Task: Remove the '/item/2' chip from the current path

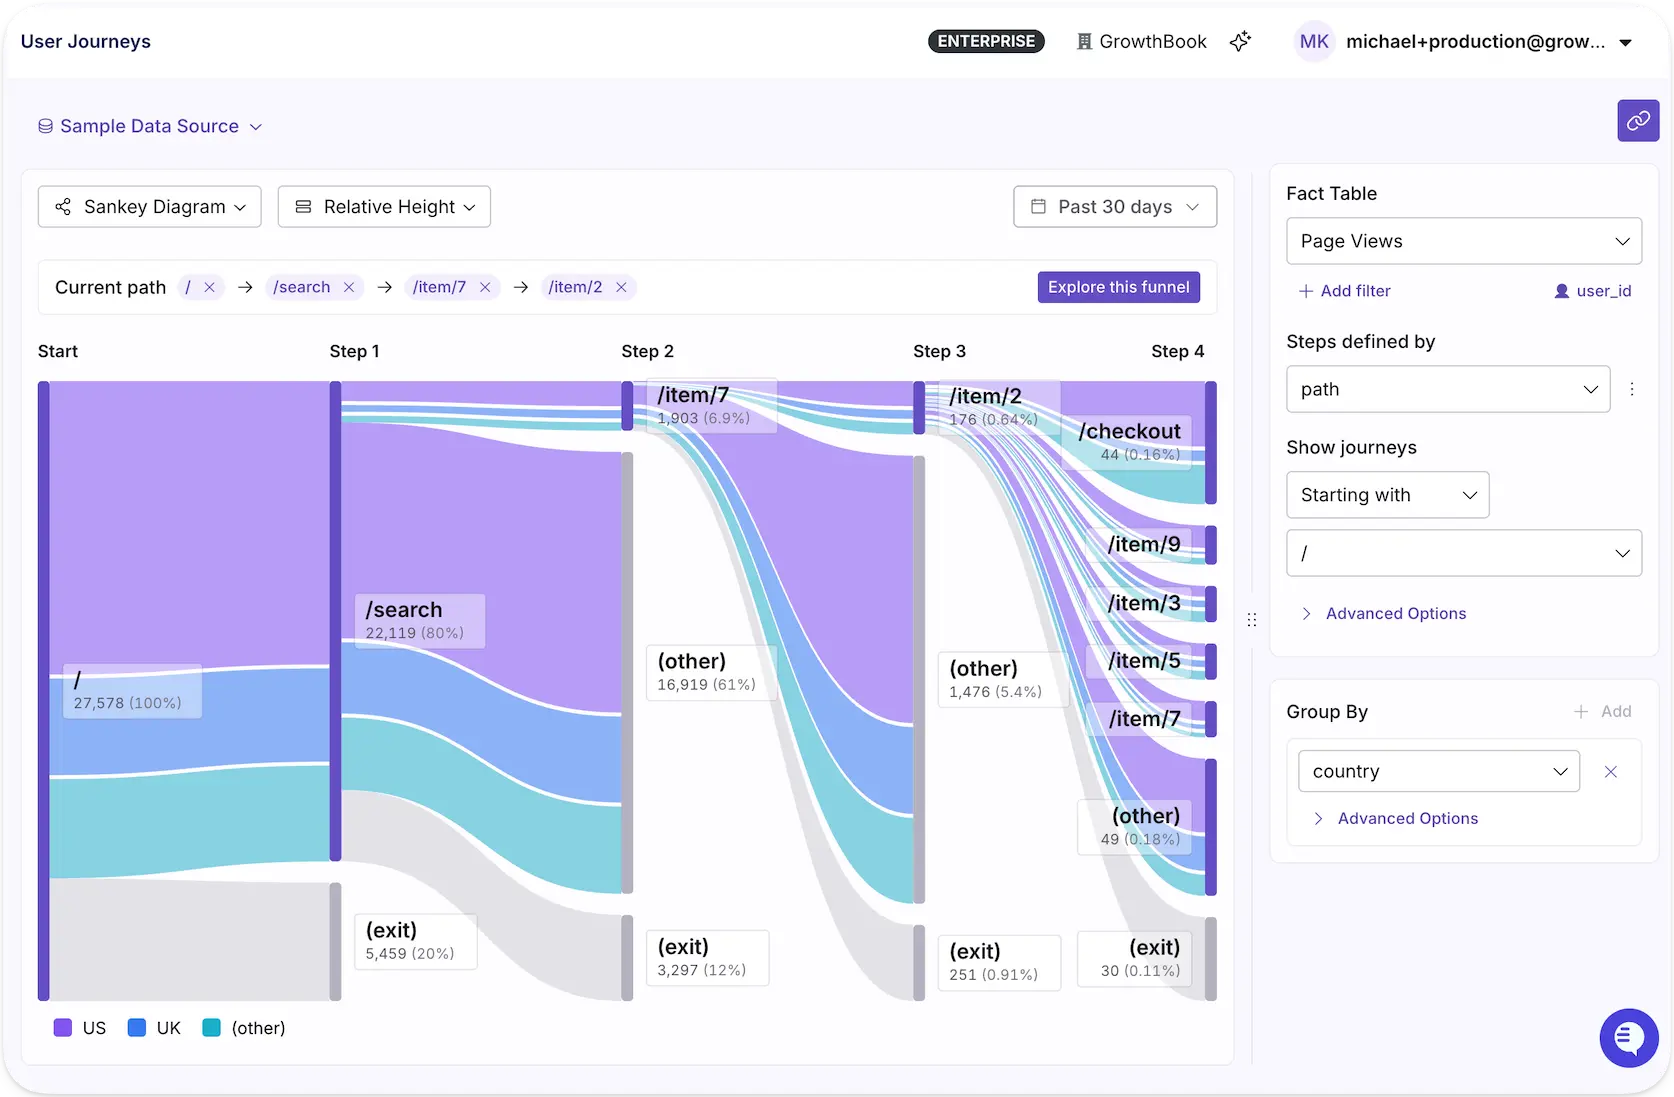Action: click(621, 287)
